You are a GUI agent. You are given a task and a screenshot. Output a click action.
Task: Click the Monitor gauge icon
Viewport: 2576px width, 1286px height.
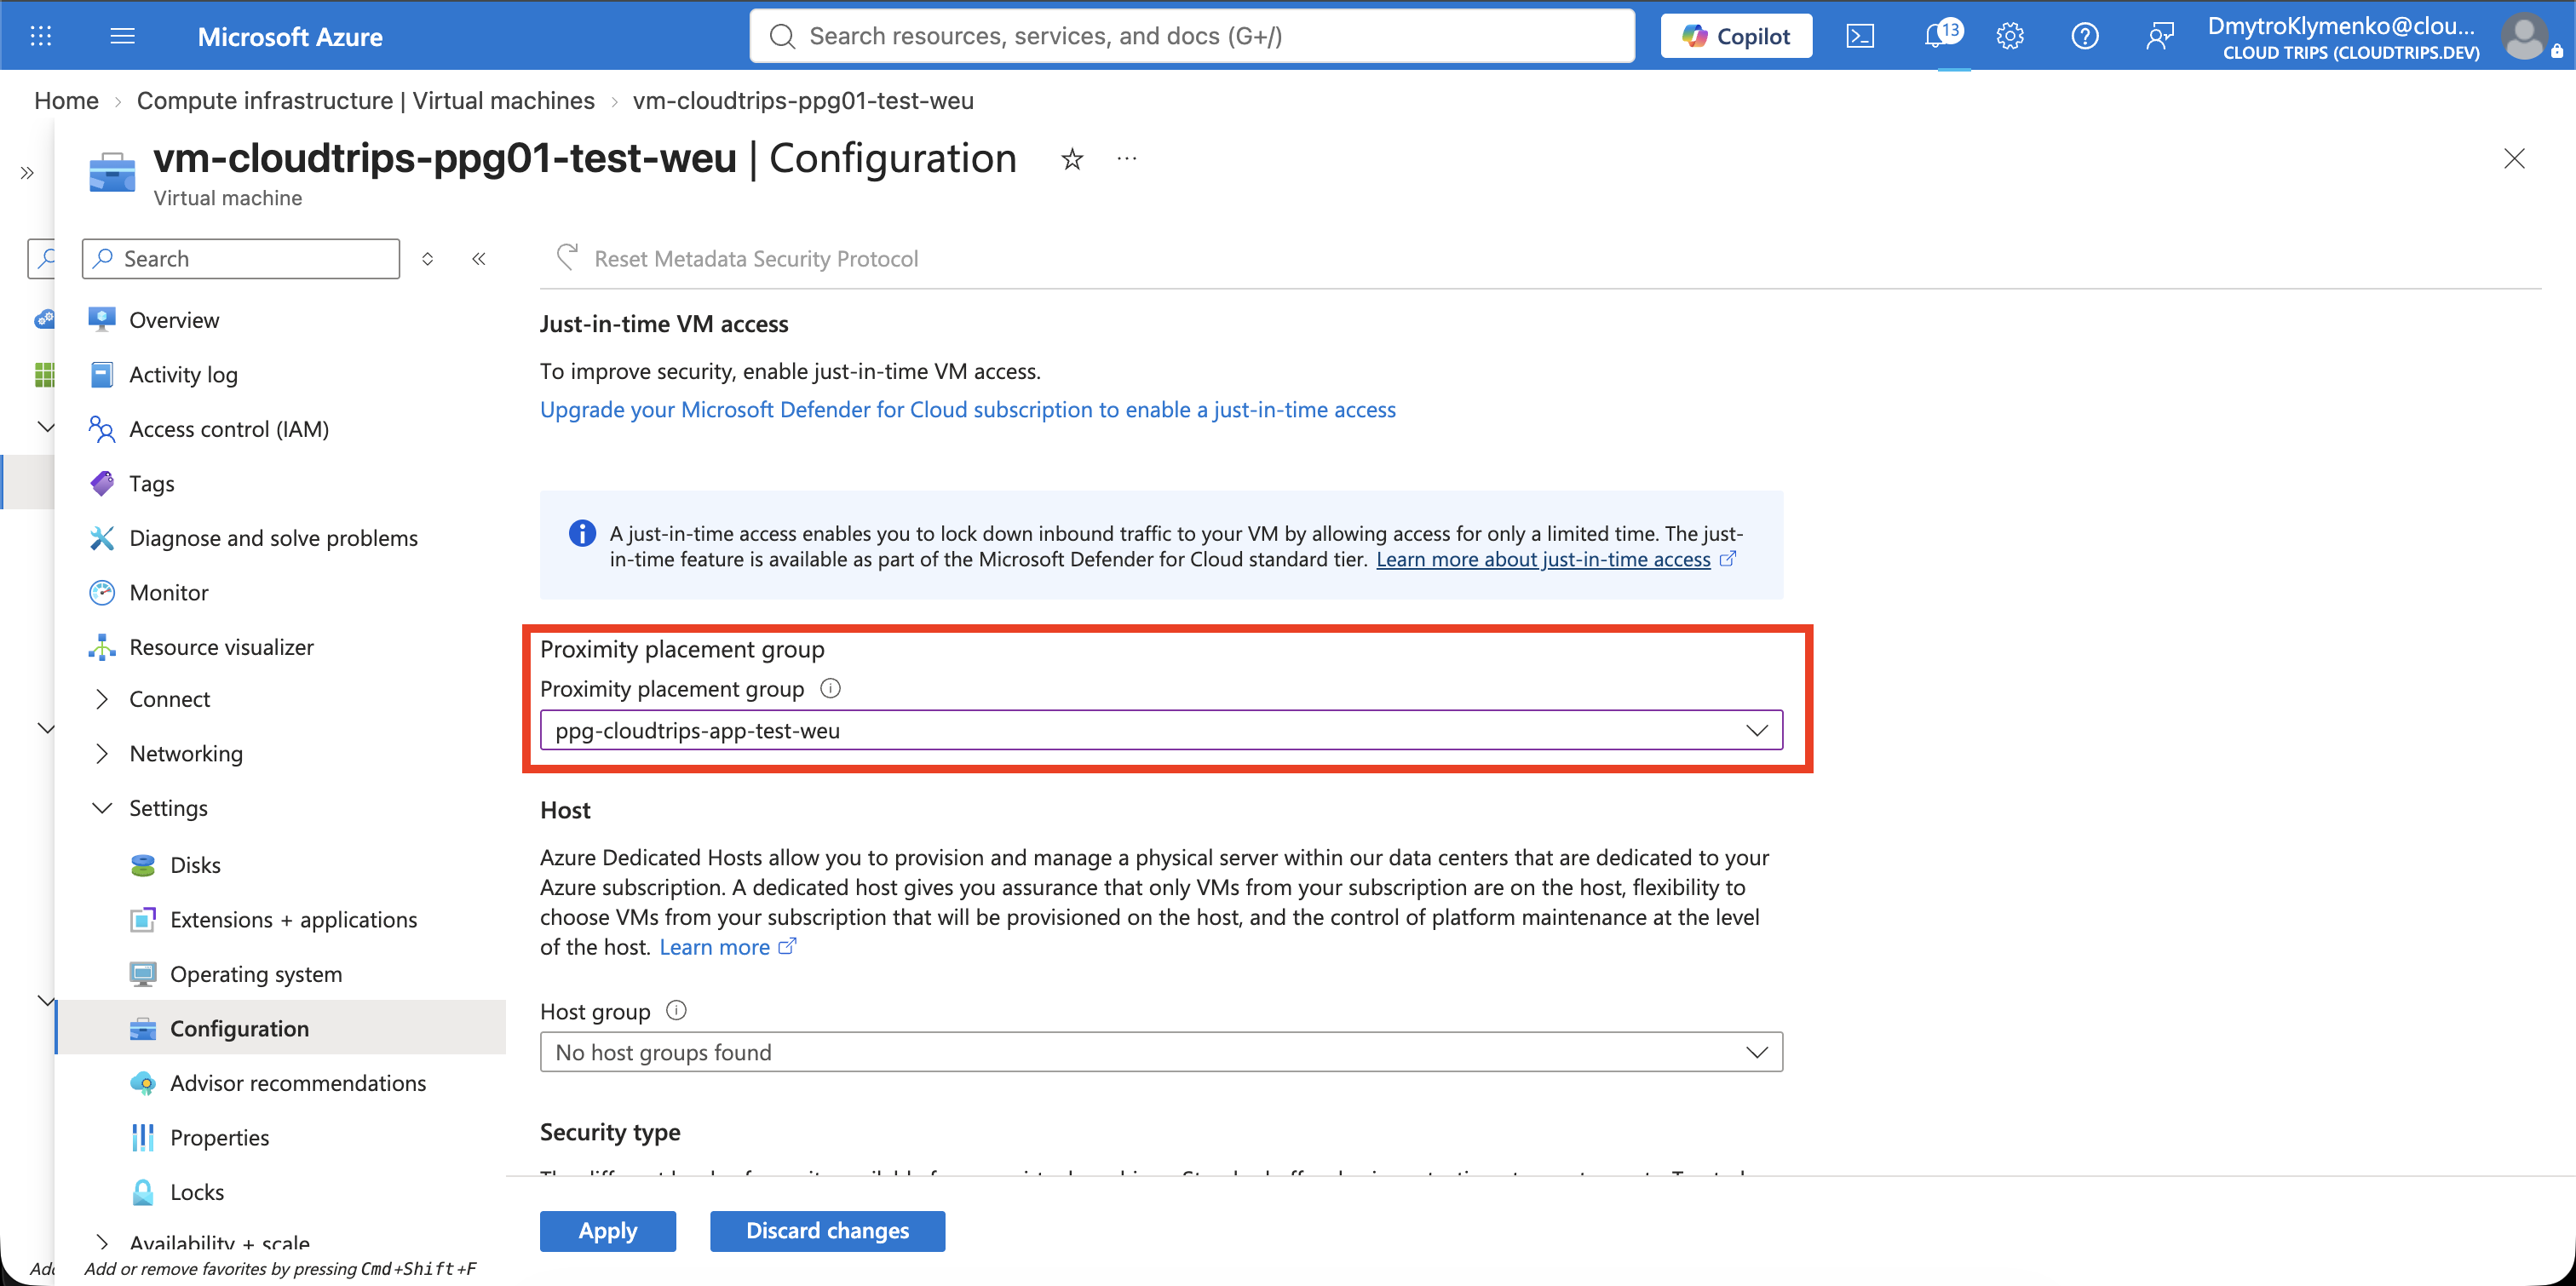pyautogui.click(x=102, y=592)
